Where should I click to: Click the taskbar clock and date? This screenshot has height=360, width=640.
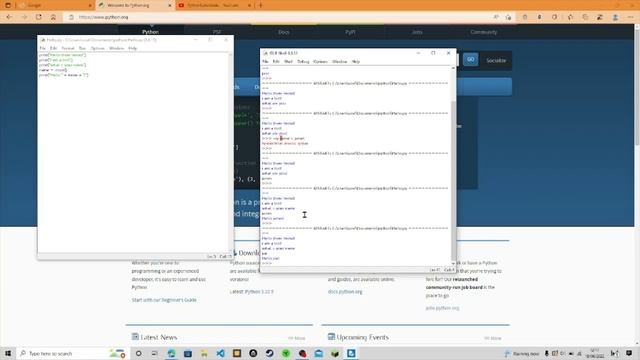[x=595, y=353]
